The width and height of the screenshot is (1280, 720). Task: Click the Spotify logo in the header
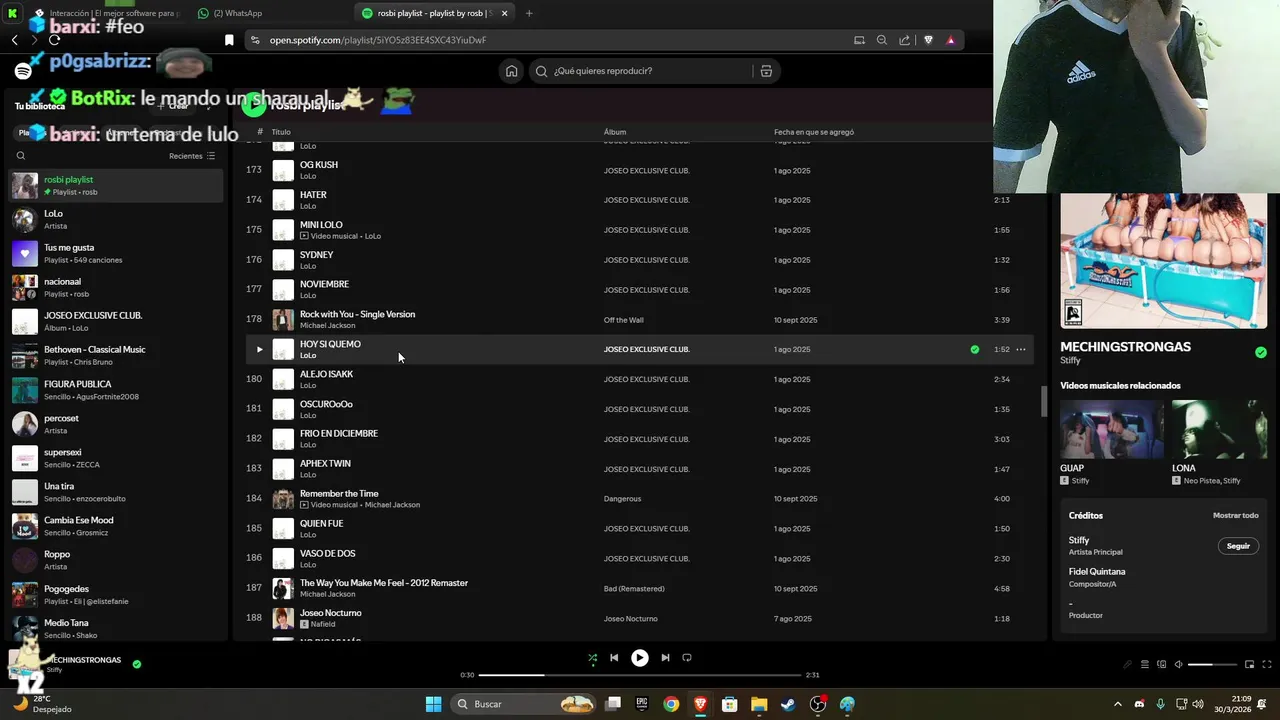23,71
